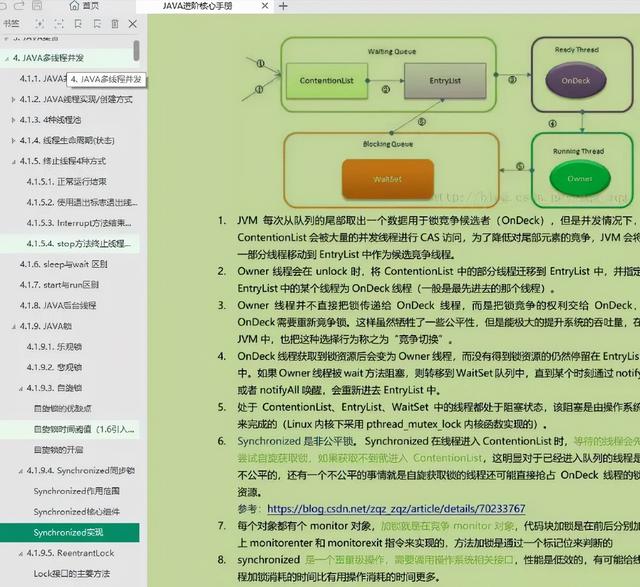Expand the 4.1.3. 4种线程池 node
Viewport: 640px width, 587px height.
tap(13, 120)
